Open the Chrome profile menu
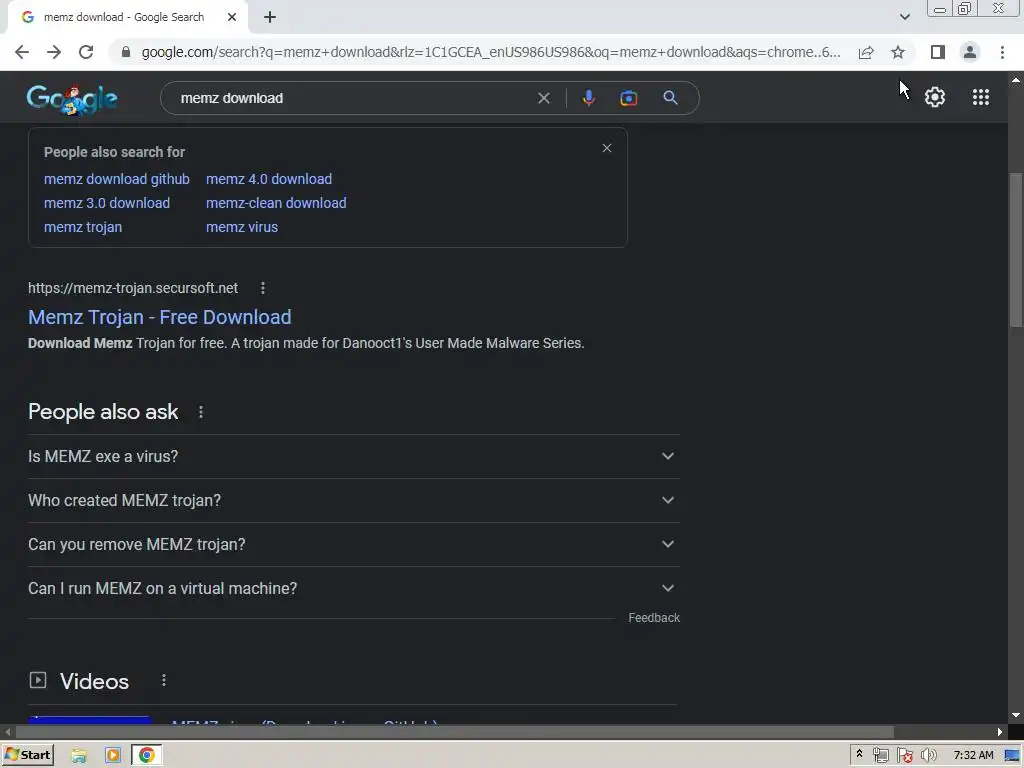The image size is (1024, 768). coord(970,52)
